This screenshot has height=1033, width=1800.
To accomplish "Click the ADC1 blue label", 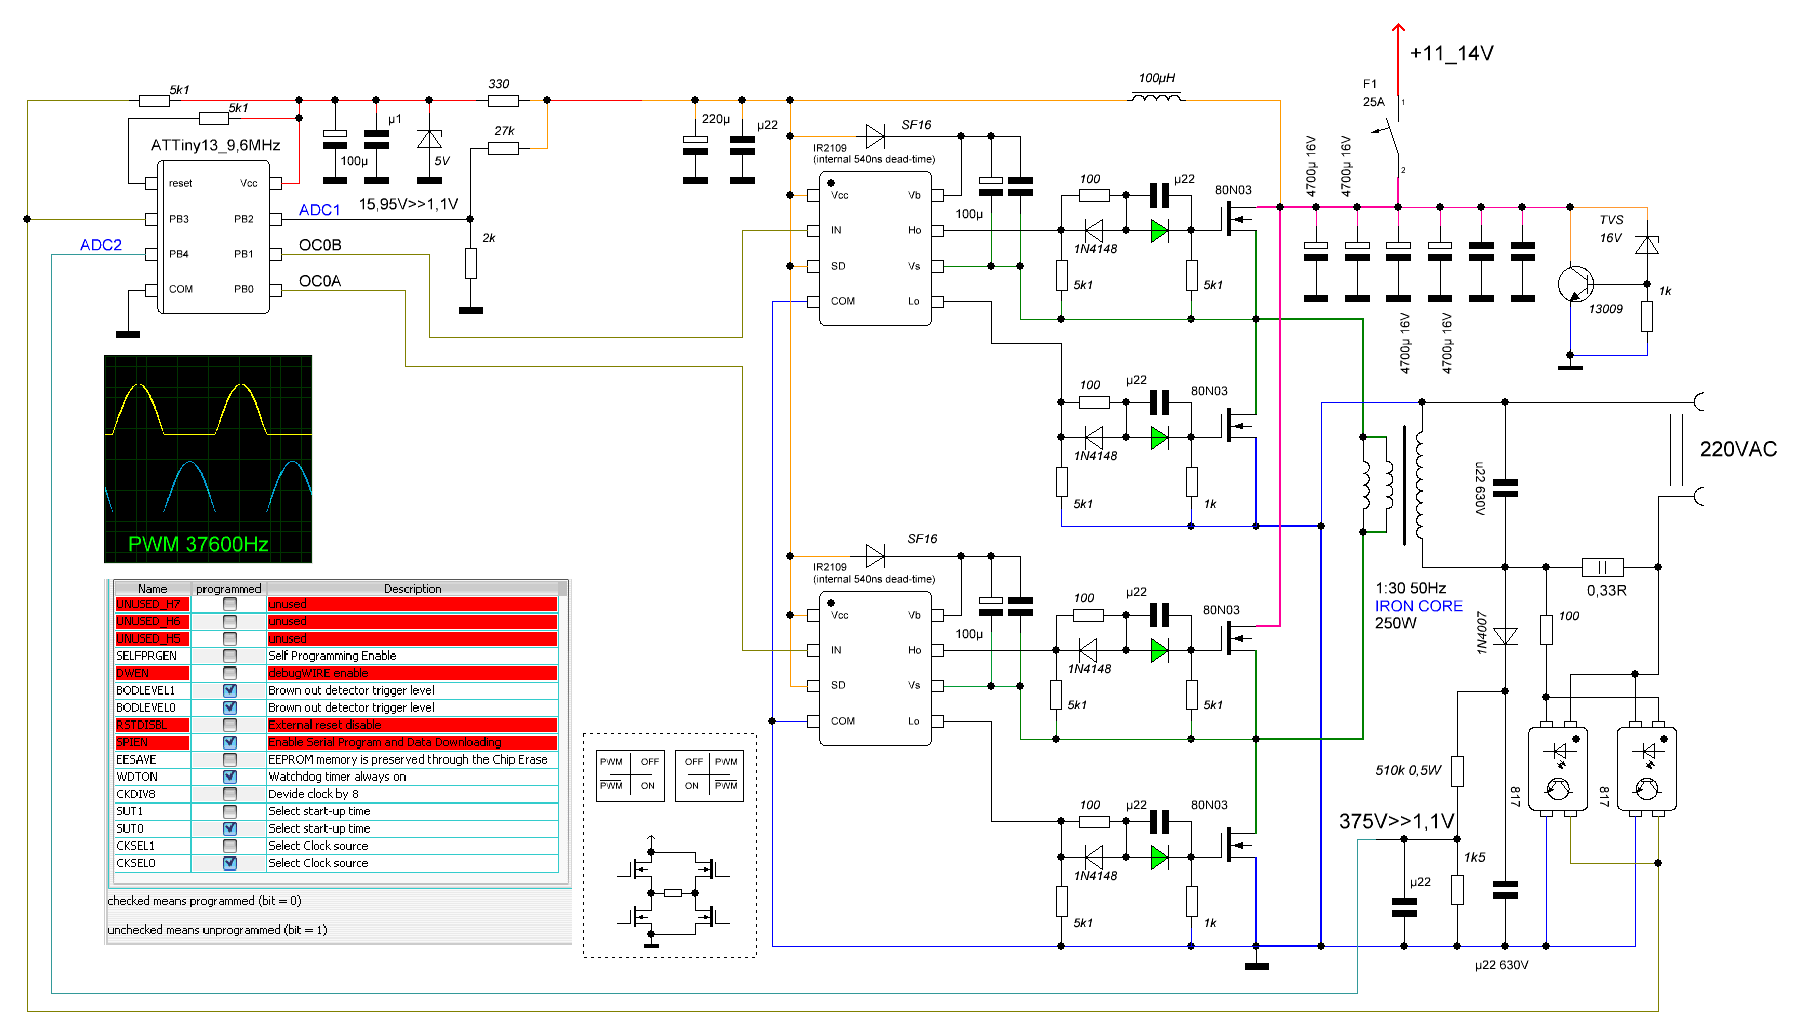I will point(320,210).
